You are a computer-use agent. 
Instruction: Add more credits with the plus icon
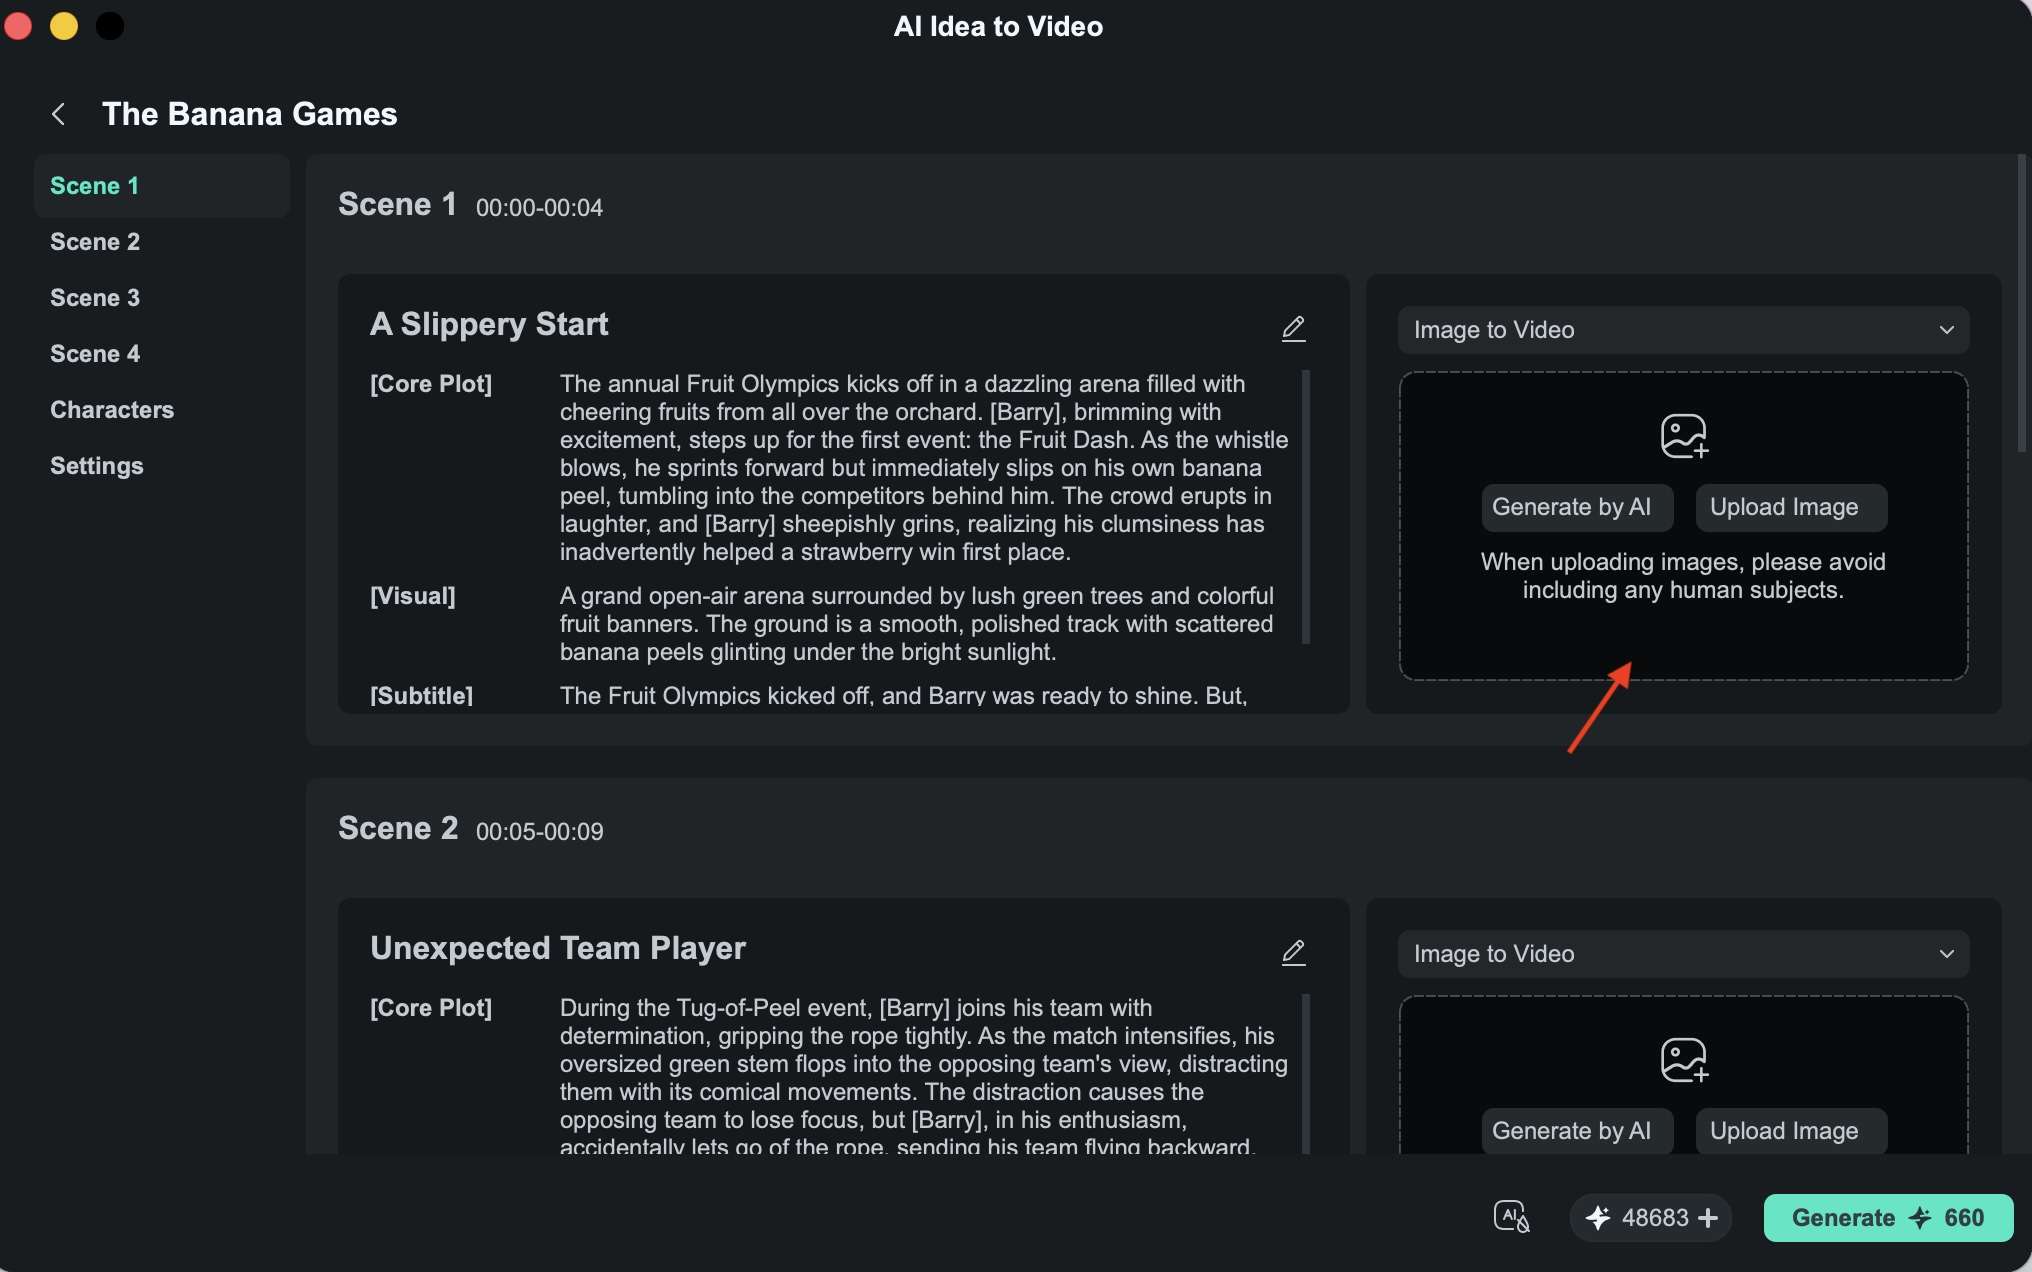click(1708, 1217)
